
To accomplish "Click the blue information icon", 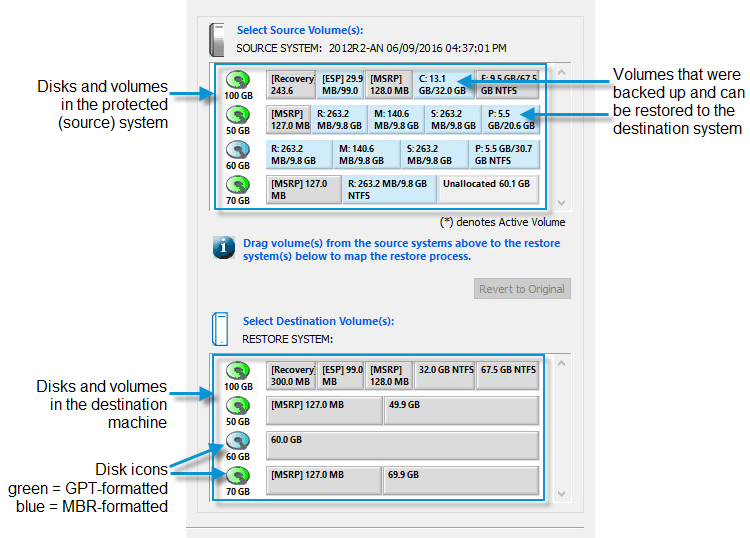I will tap(224, 247).
